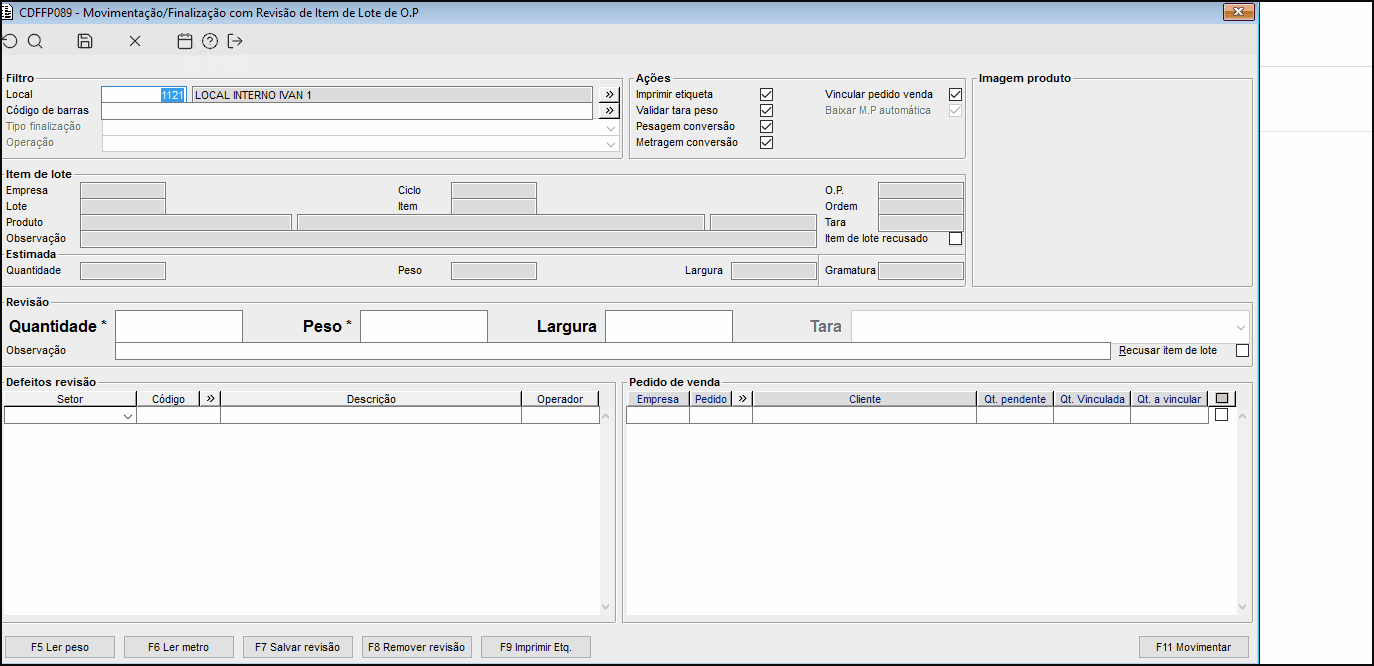
Task: Tick the first row checkbox in Pedido de venda
Action: point(1221,414)
